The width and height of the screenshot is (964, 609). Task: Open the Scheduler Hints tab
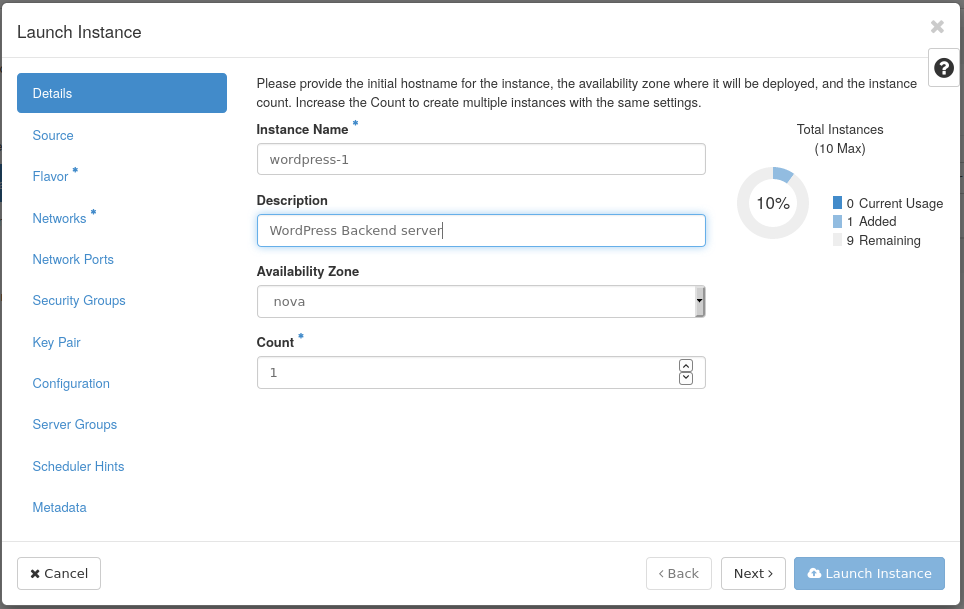point(78,466)
